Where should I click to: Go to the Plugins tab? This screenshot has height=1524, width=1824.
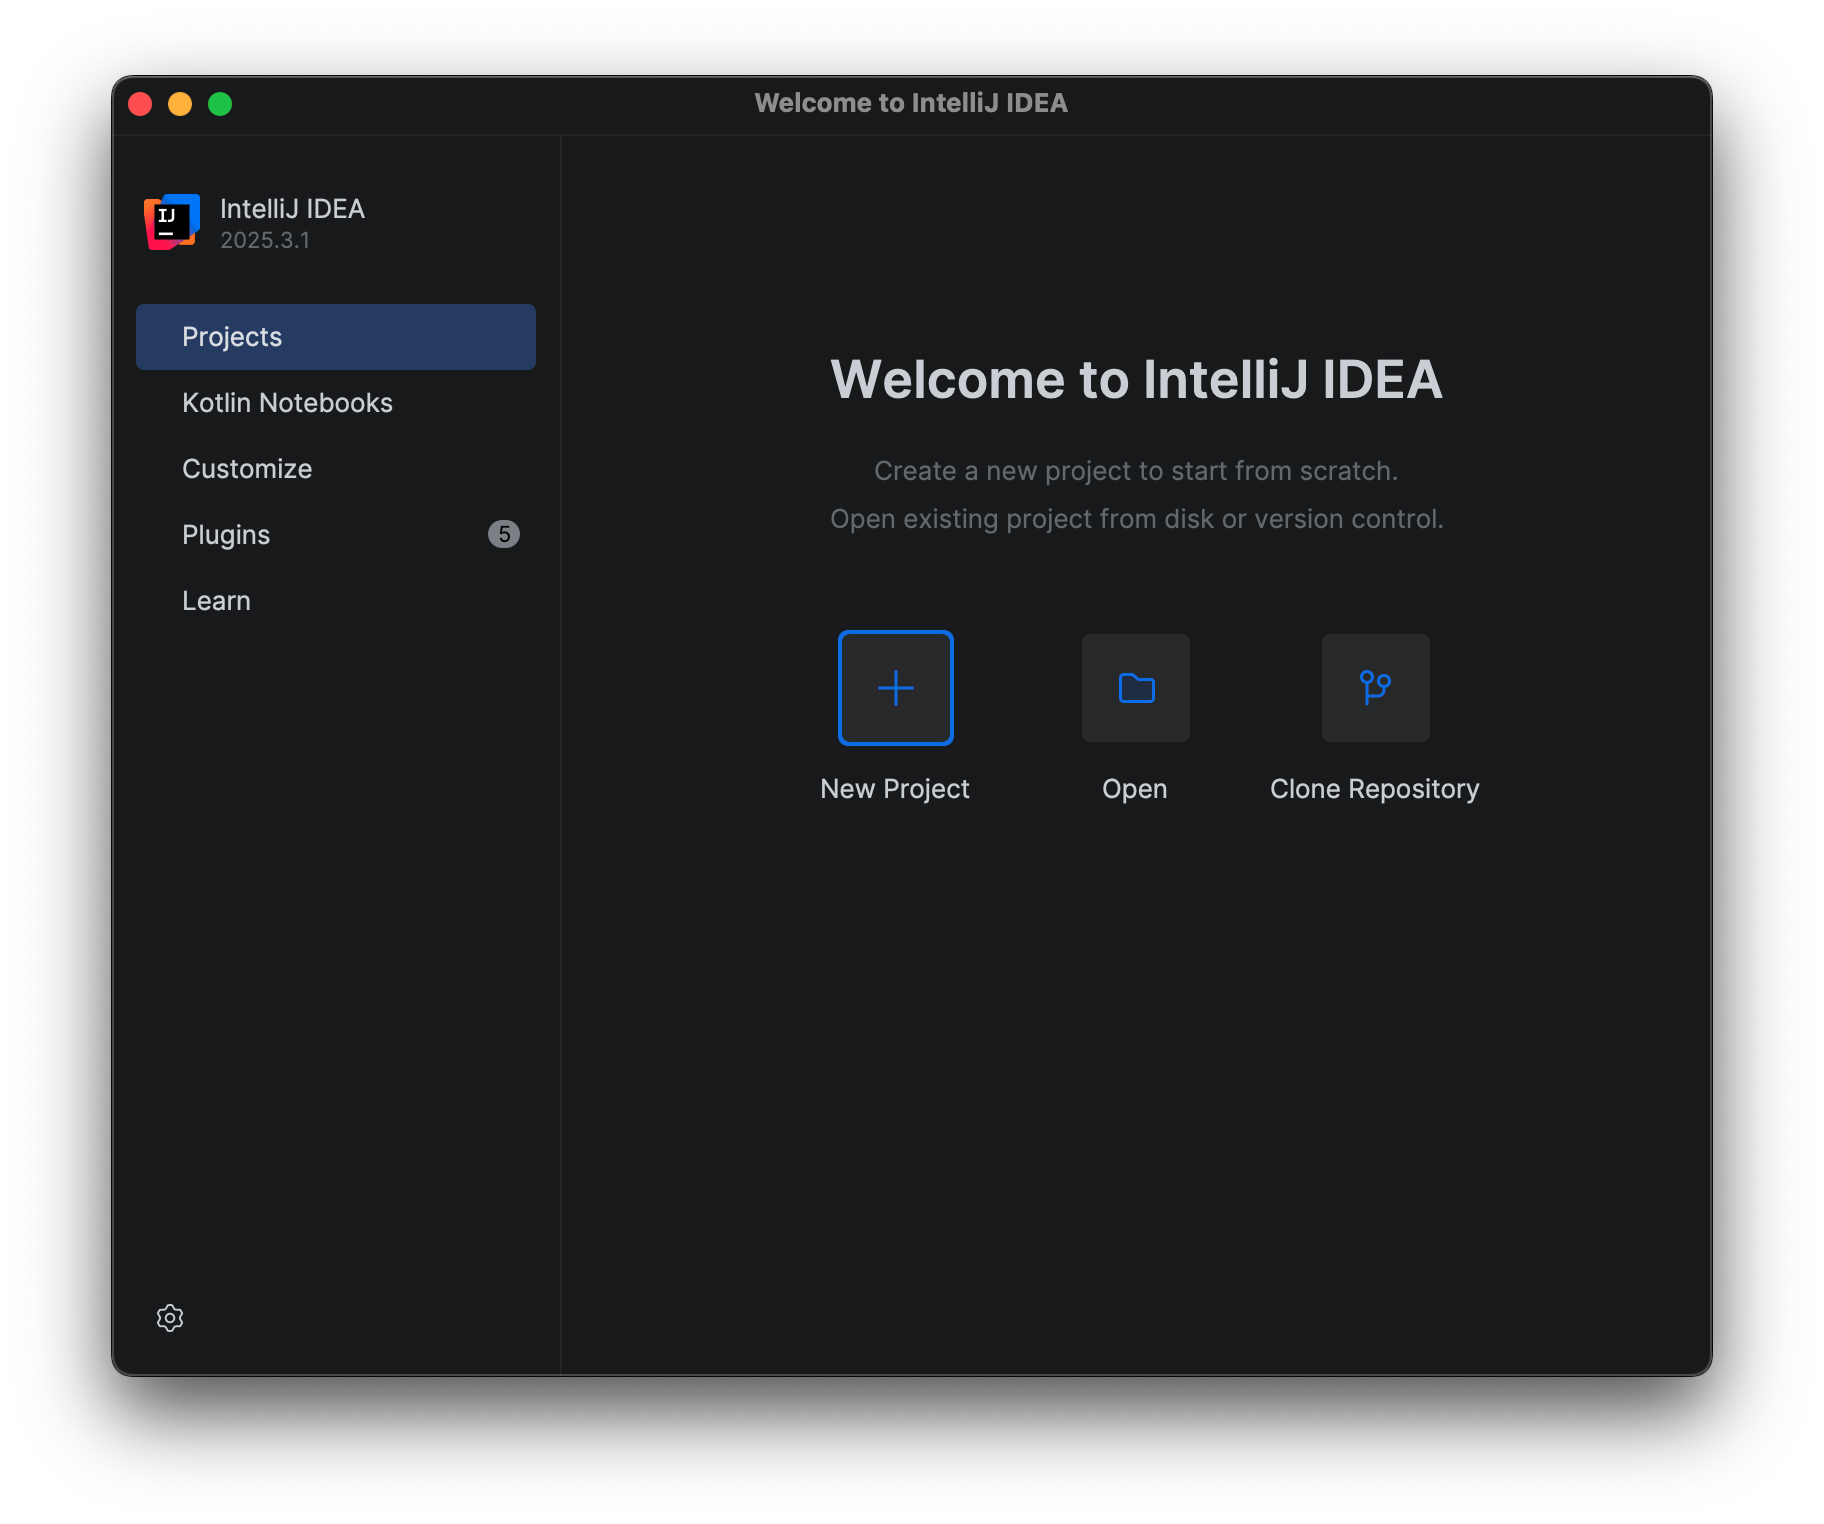(x=226, y=535)
